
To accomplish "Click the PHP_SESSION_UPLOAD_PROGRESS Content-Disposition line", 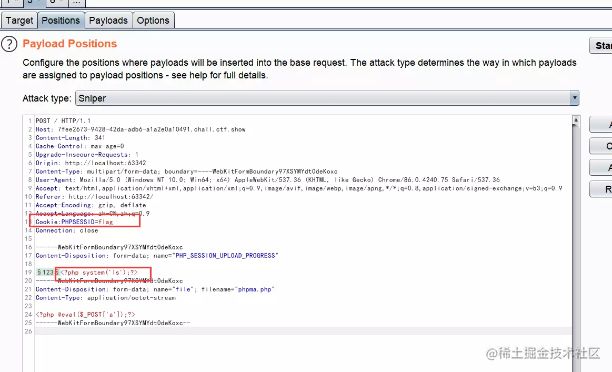I will click(x=157, y=256).
